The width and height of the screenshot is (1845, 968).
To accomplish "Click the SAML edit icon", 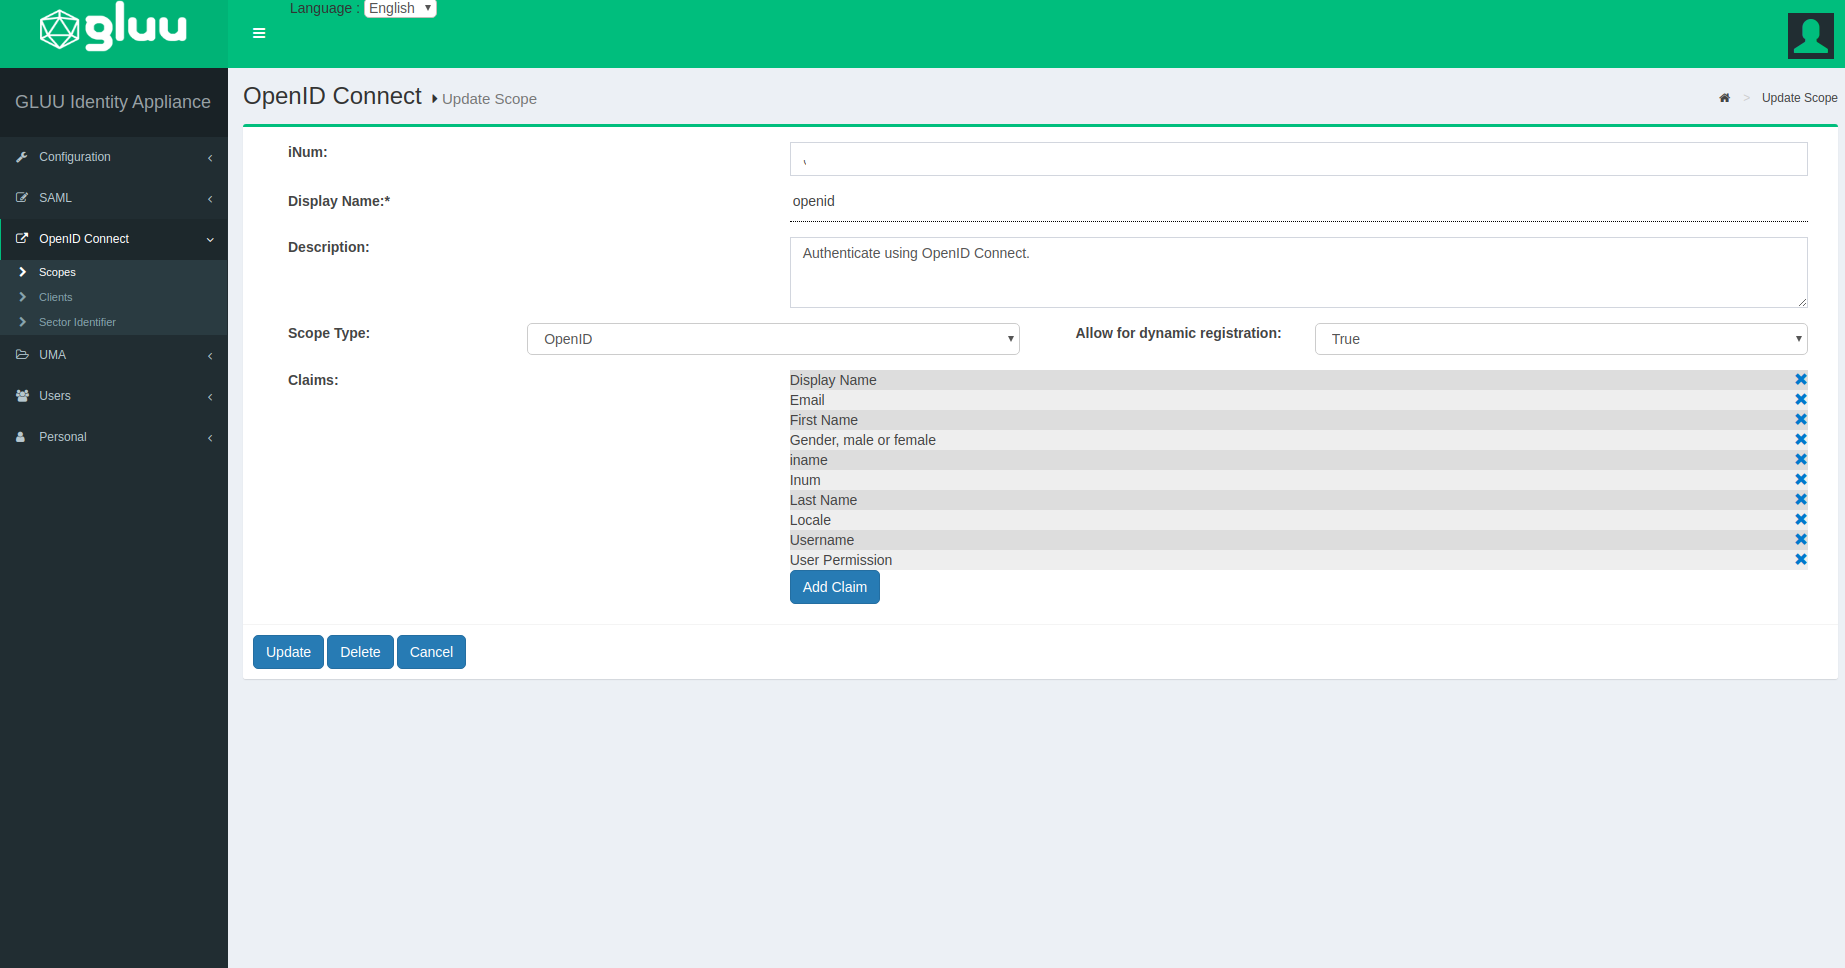I will point(22,198).
